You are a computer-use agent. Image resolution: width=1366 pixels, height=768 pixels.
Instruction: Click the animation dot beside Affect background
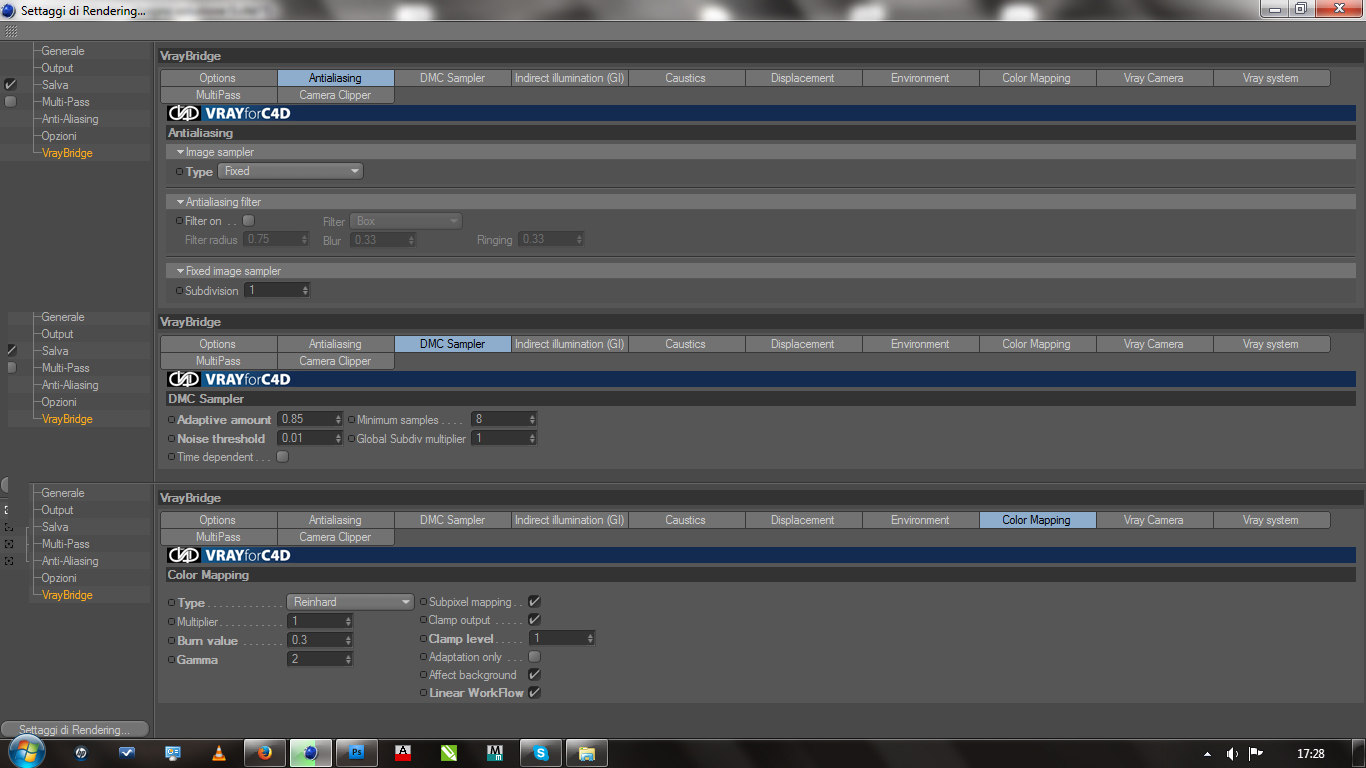(x=423, y=675)
